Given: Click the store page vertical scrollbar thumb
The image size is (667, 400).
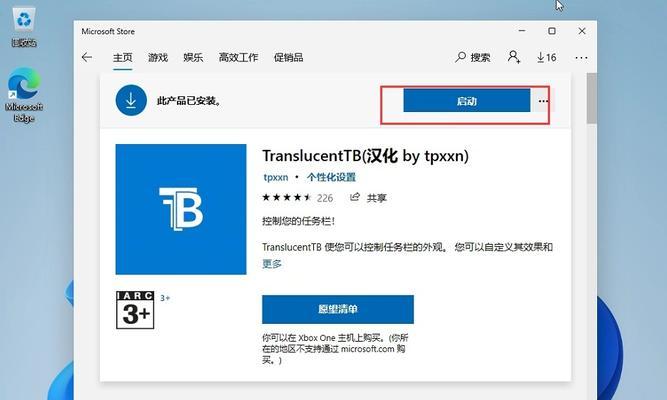Looking at the screenshot, I should coord(591,99).
